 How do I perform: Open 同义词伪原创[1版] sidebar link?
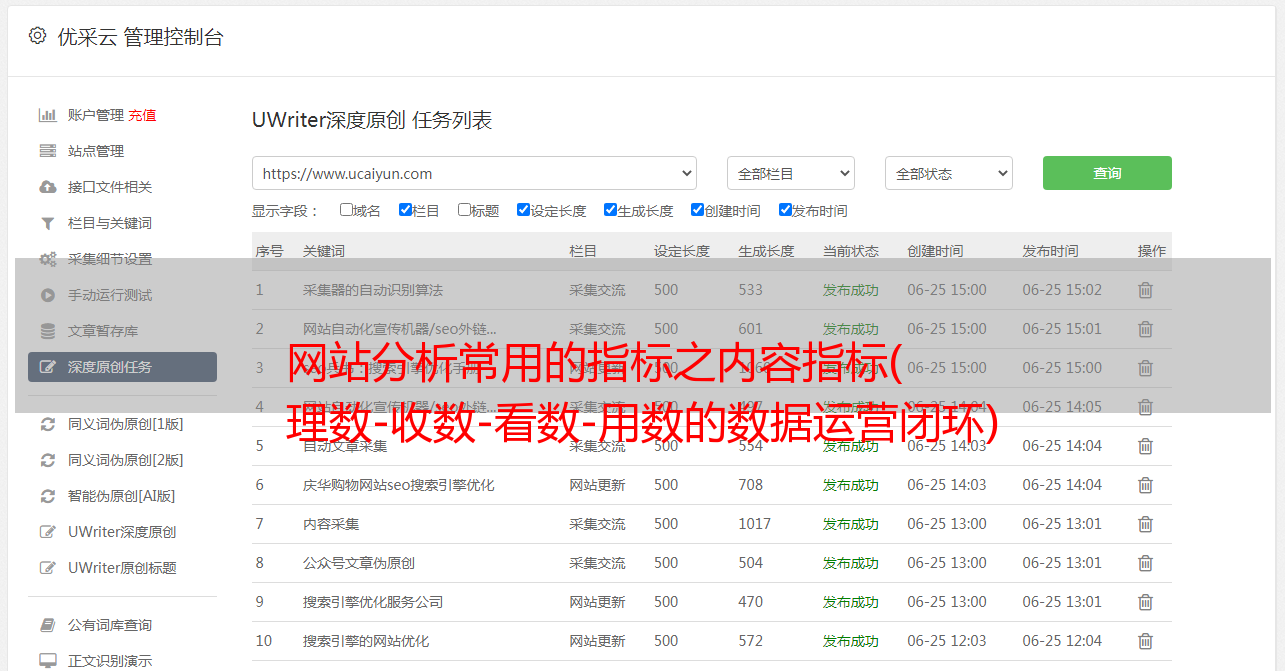coord(126,424)
